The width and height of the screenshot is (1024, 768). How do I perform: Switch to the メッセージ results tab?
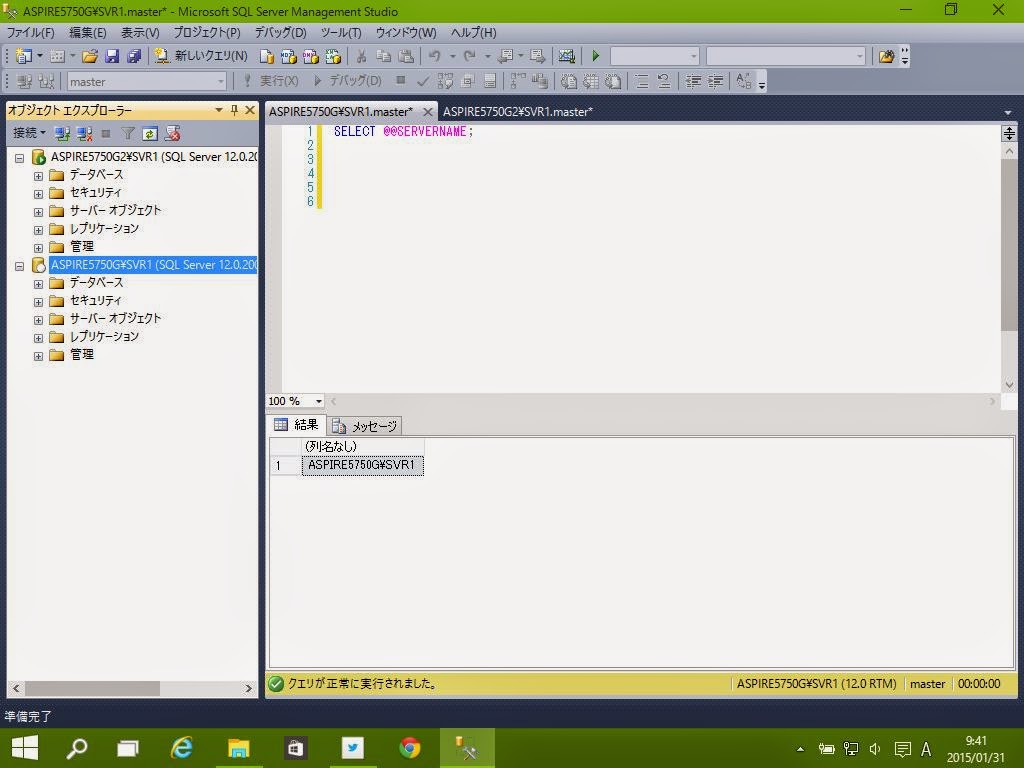click(364, 426)
